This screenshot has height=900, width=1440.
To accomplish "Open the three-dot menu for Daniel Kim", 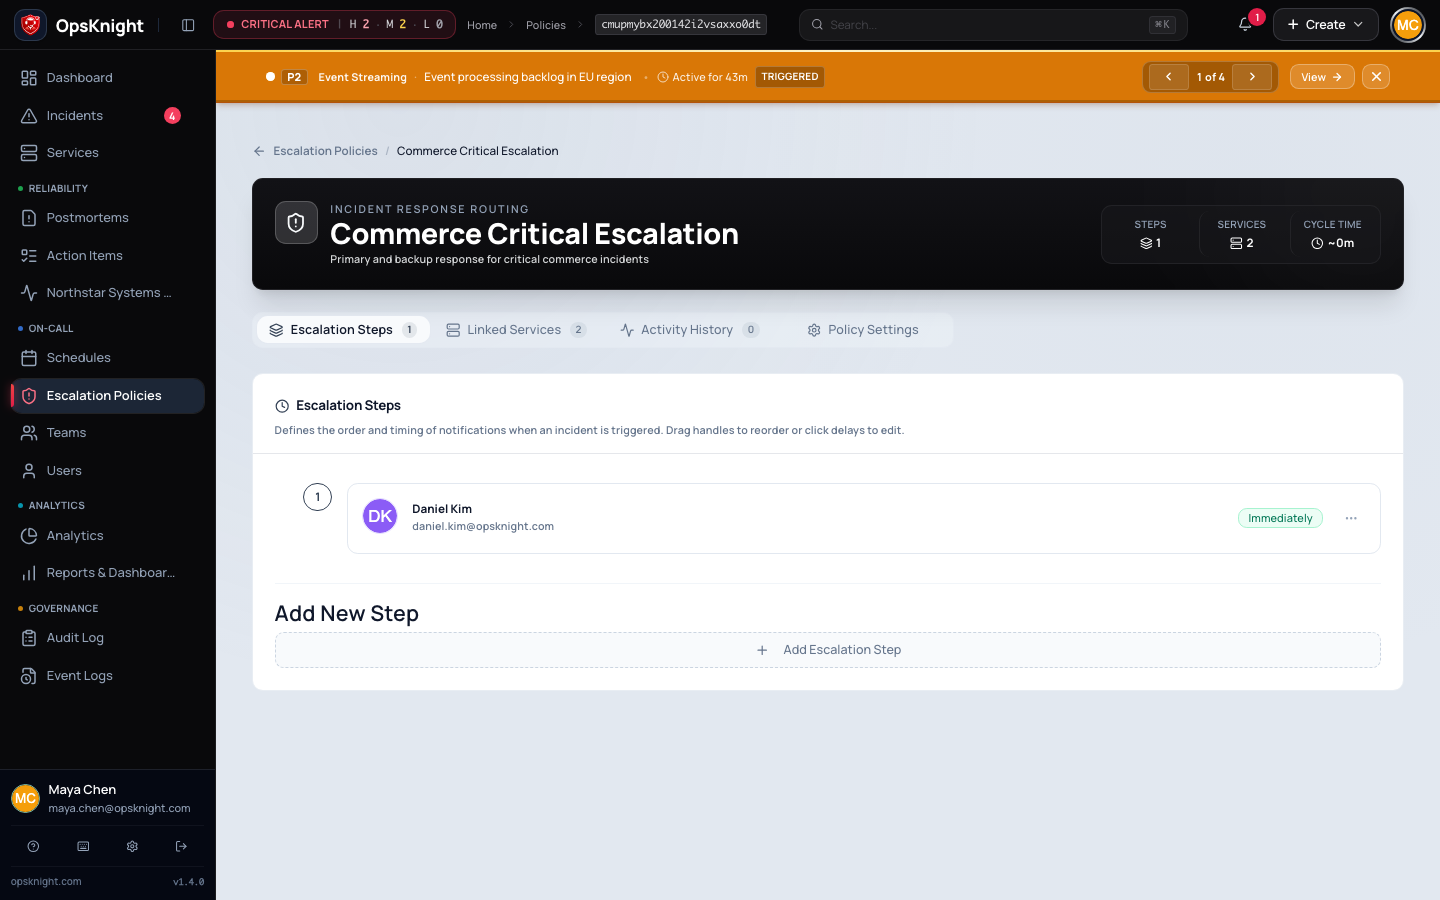I will pyautogui.click(x=1351, y=518).
